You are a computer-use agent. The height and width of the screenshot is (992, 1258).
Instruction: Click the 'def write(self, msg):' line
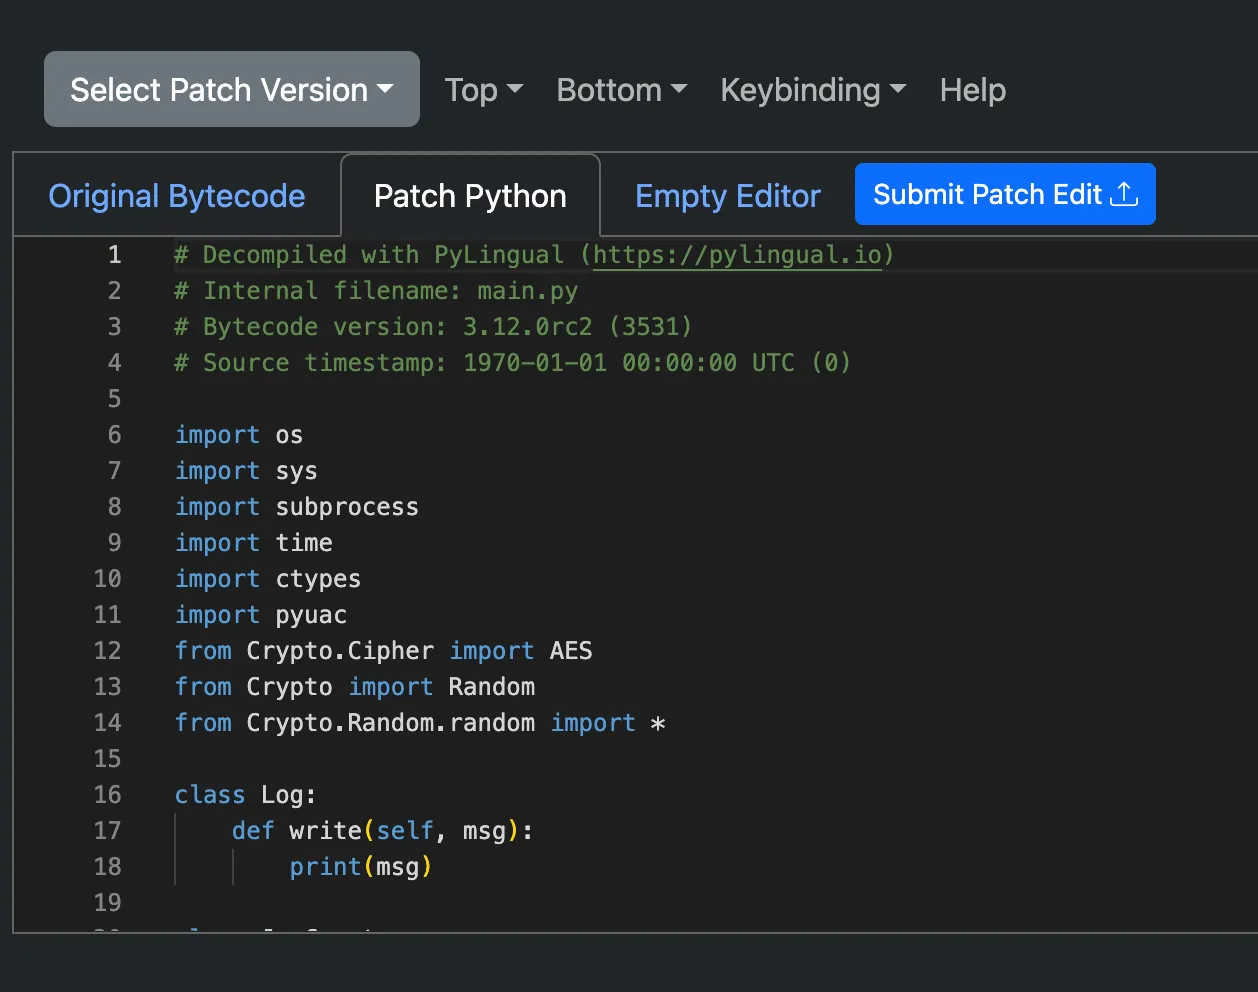pyautogui.click(x=382, y=831)
